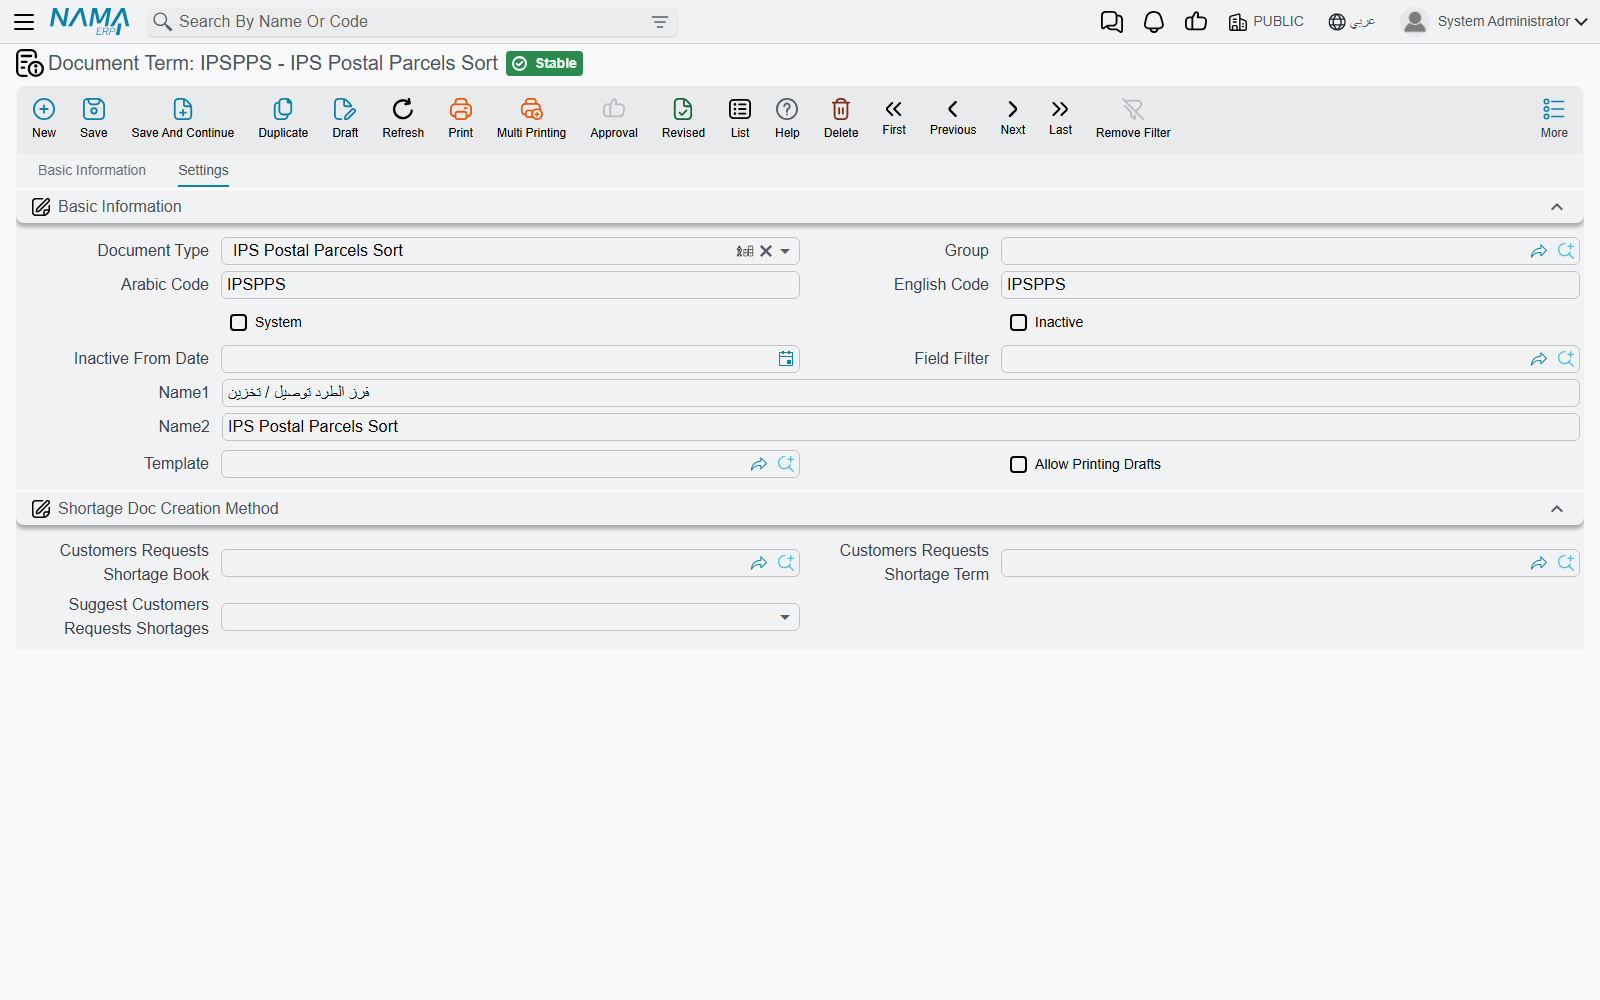1600x1000 pixels.
Task: Click the Arabic Code field
Action: tap(510, 285)
